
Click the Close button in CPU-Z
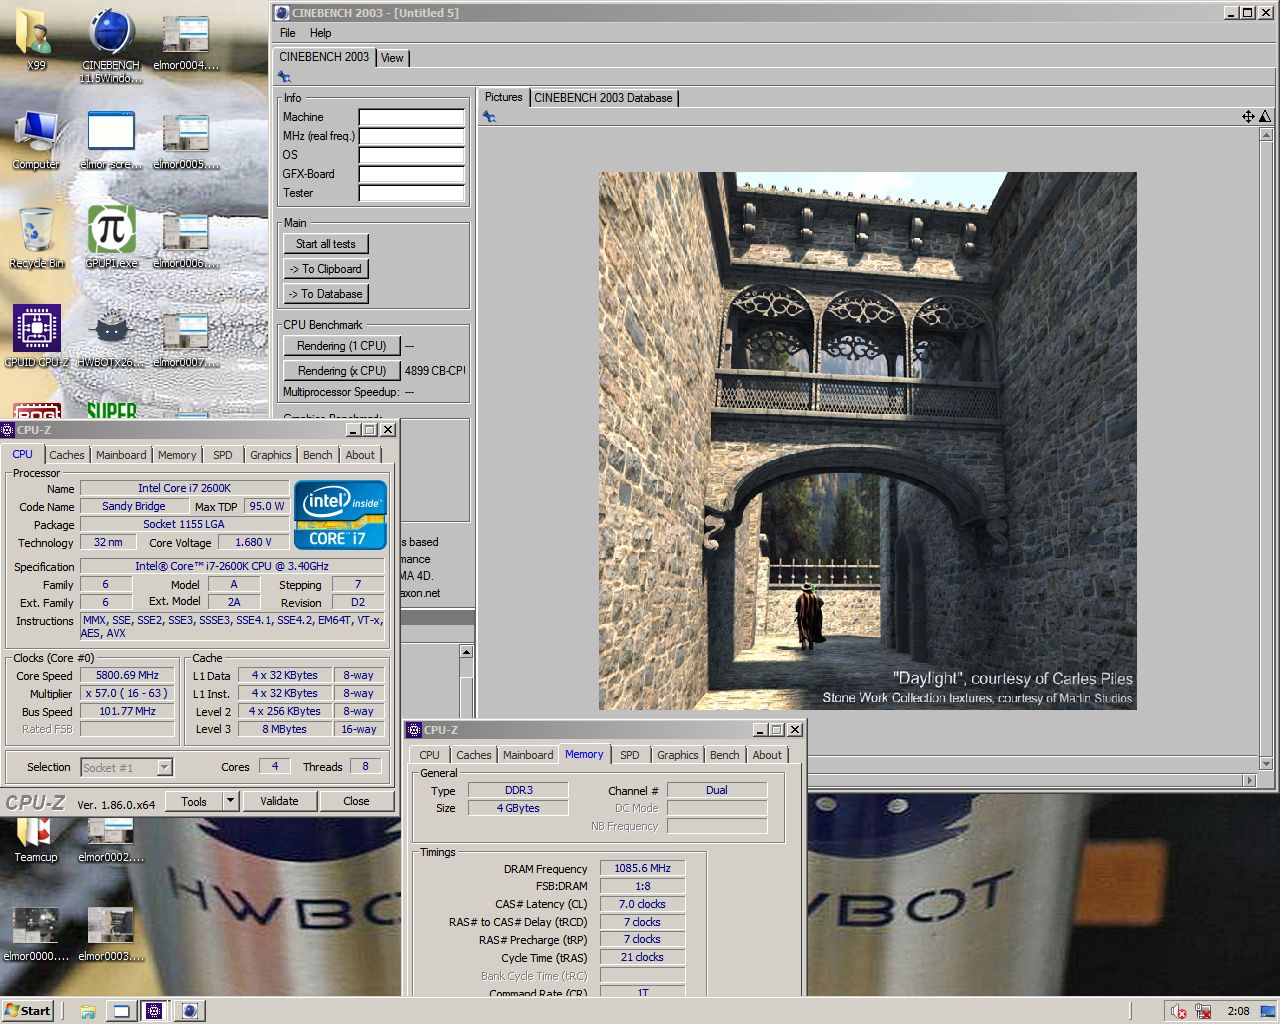[356, 801]
